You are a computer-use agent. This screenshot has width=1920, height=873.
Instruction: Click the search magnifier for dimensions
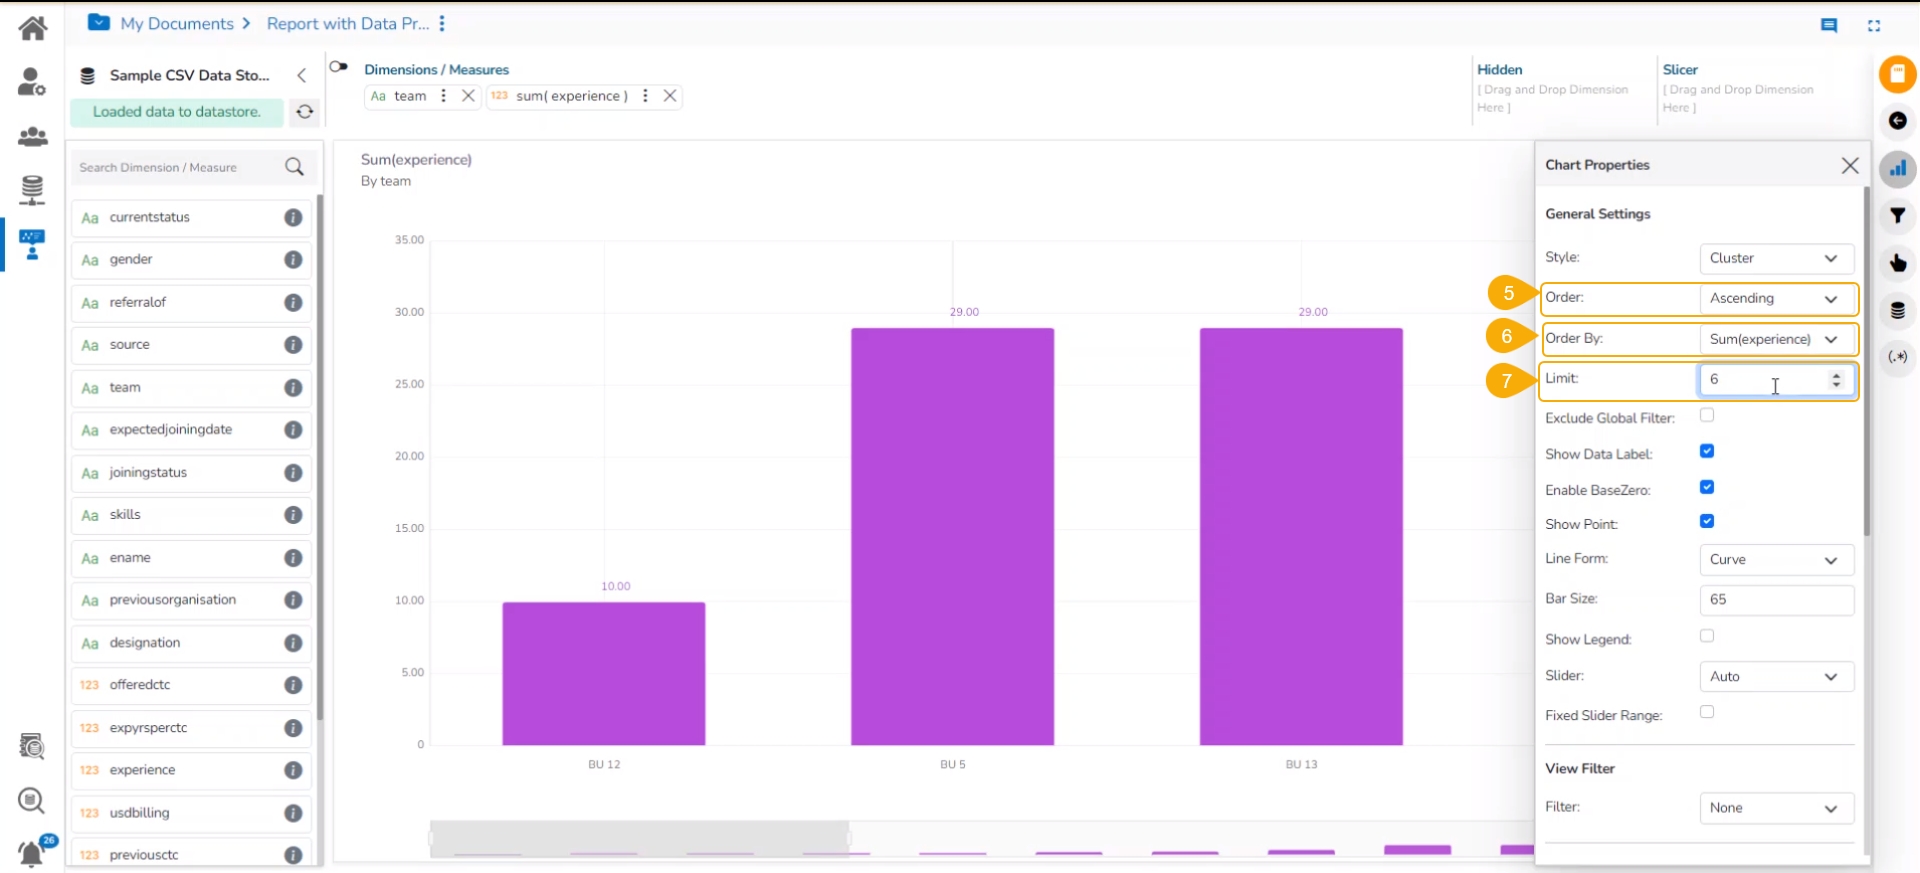[294, 167]
